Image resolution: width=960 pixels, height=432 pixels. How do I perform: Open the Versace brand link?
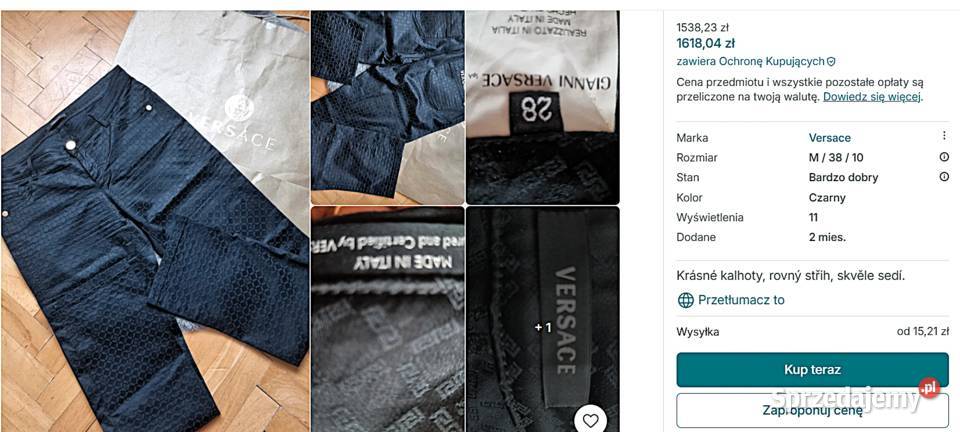(830, 138)
